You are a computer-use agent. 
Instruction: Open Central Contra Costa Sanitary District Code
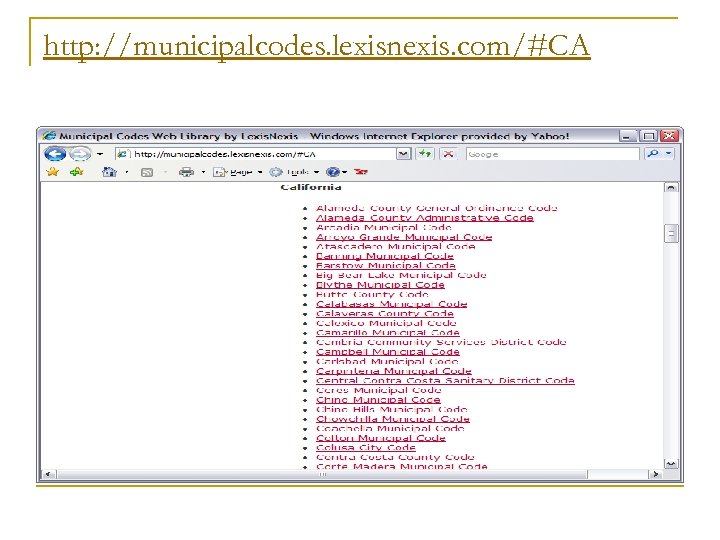point(445,381)
